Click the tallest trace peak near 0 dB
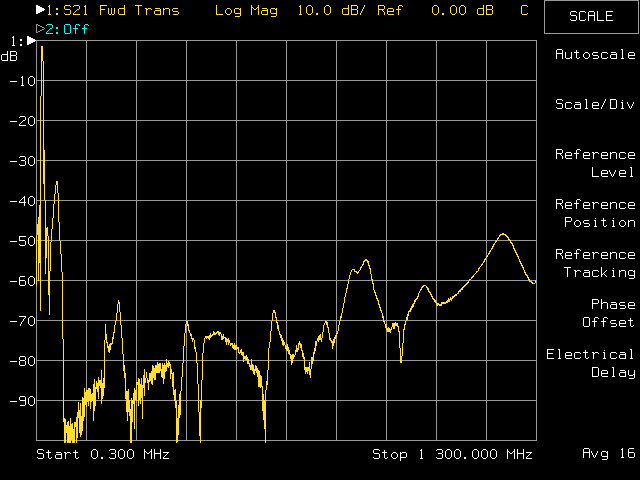 pos(42,48)
